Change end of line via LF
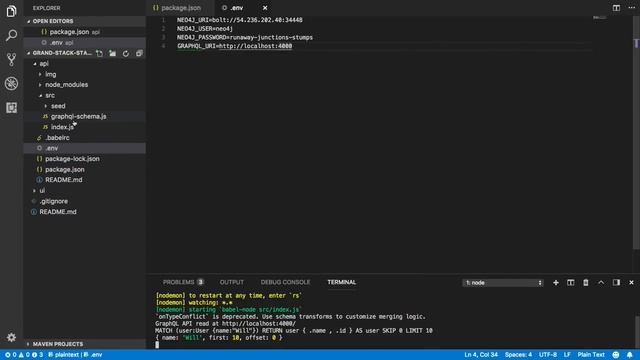The width and height of the screenshot is (640, 360). click(567, 355)
